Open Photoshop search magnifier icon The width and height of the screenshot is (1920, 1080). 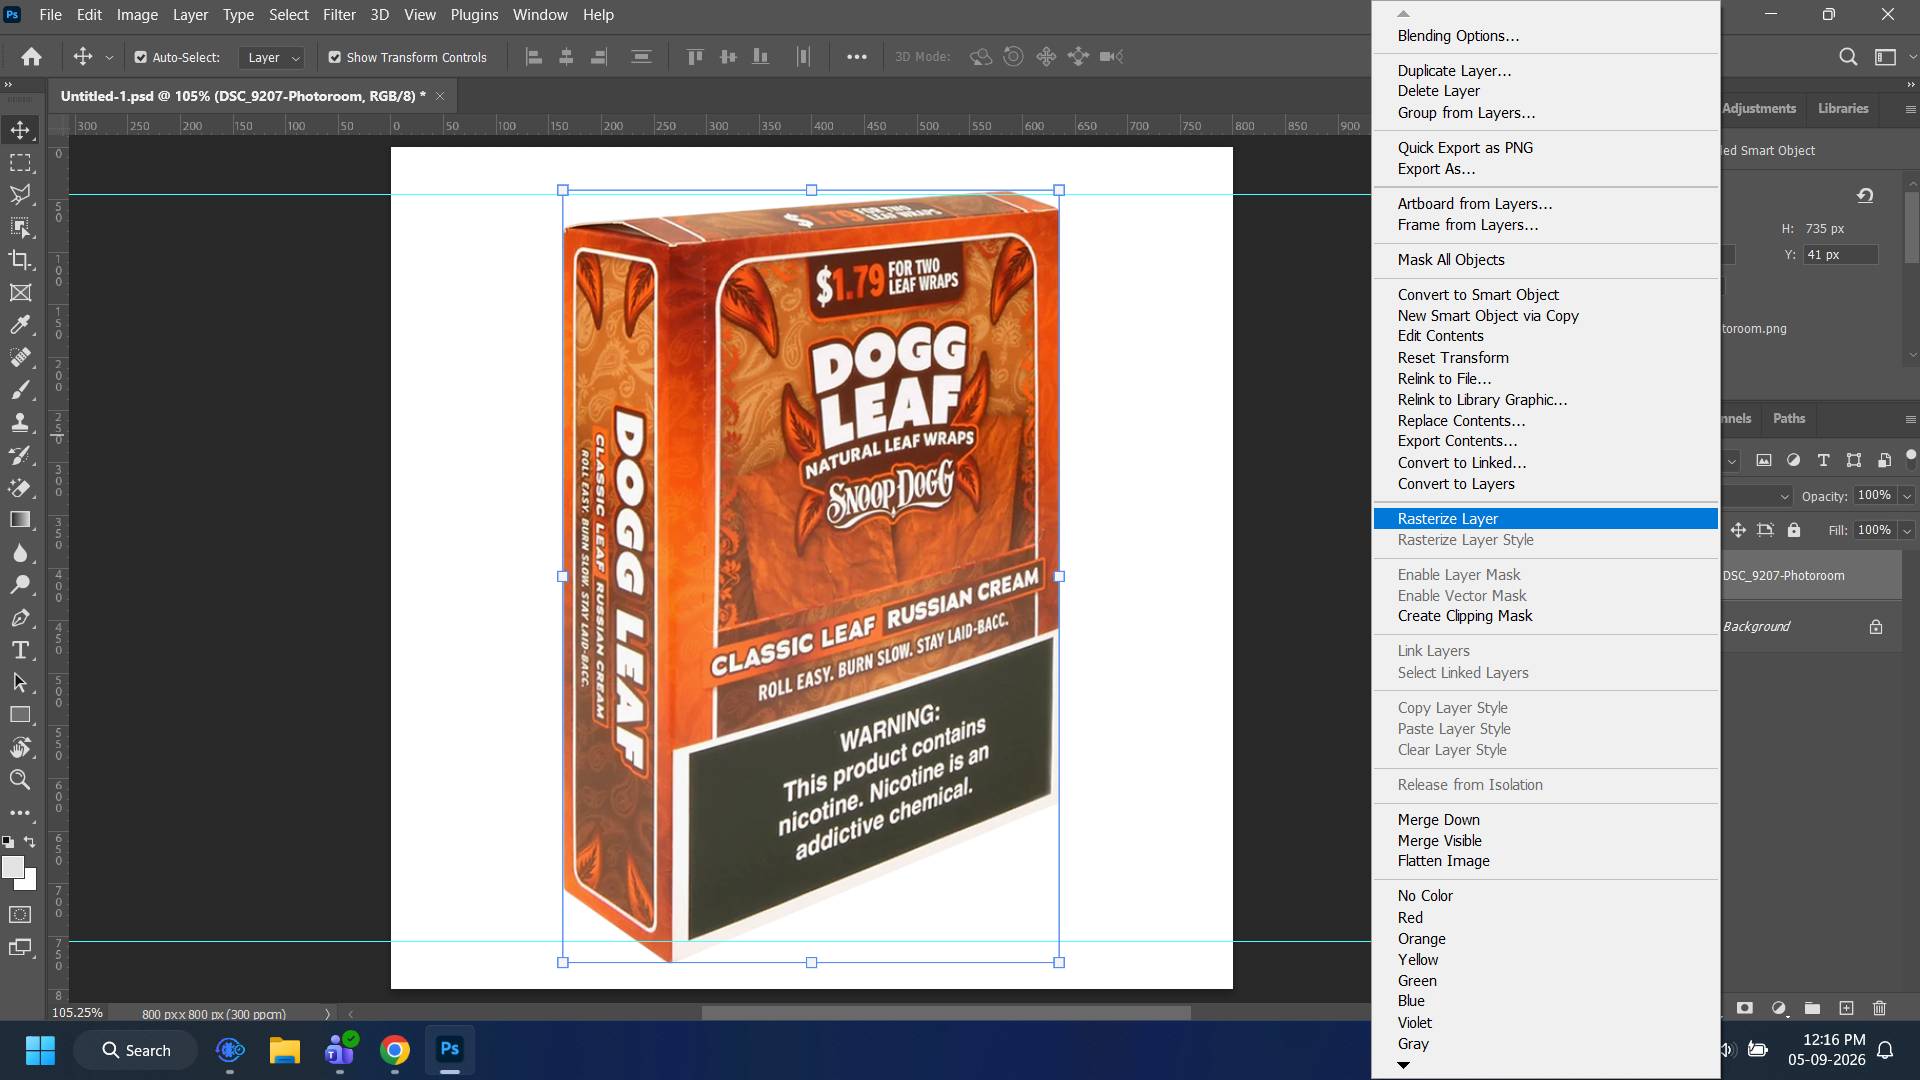pyautogui.click(x=1848, y=57)
